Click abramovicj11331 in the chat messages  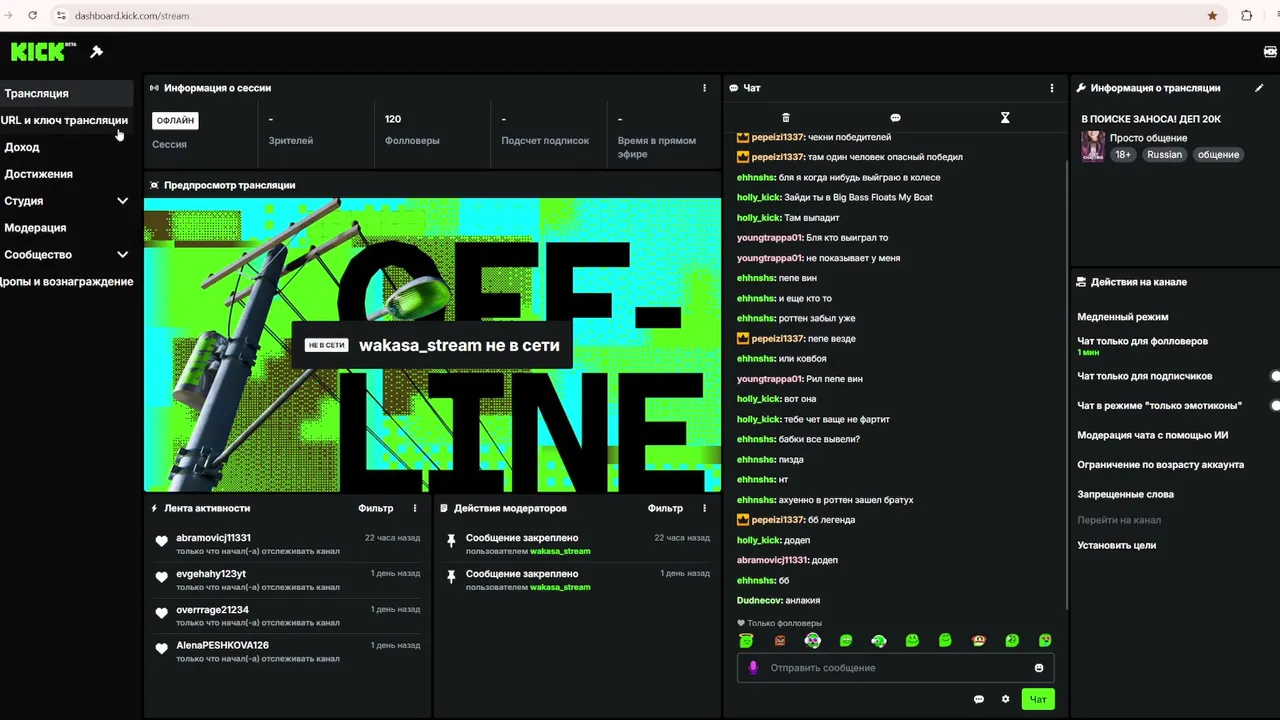pos(772,560)
